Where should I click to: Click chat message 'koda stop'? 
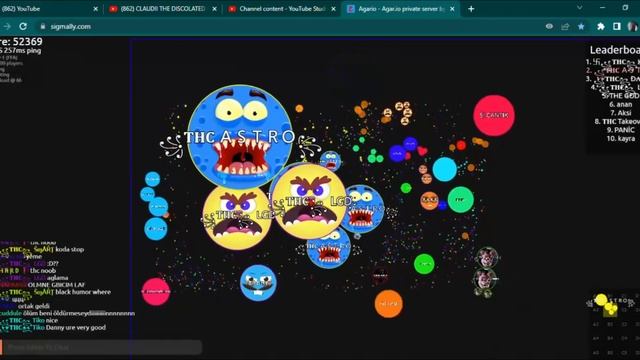(x=69, y=249)
